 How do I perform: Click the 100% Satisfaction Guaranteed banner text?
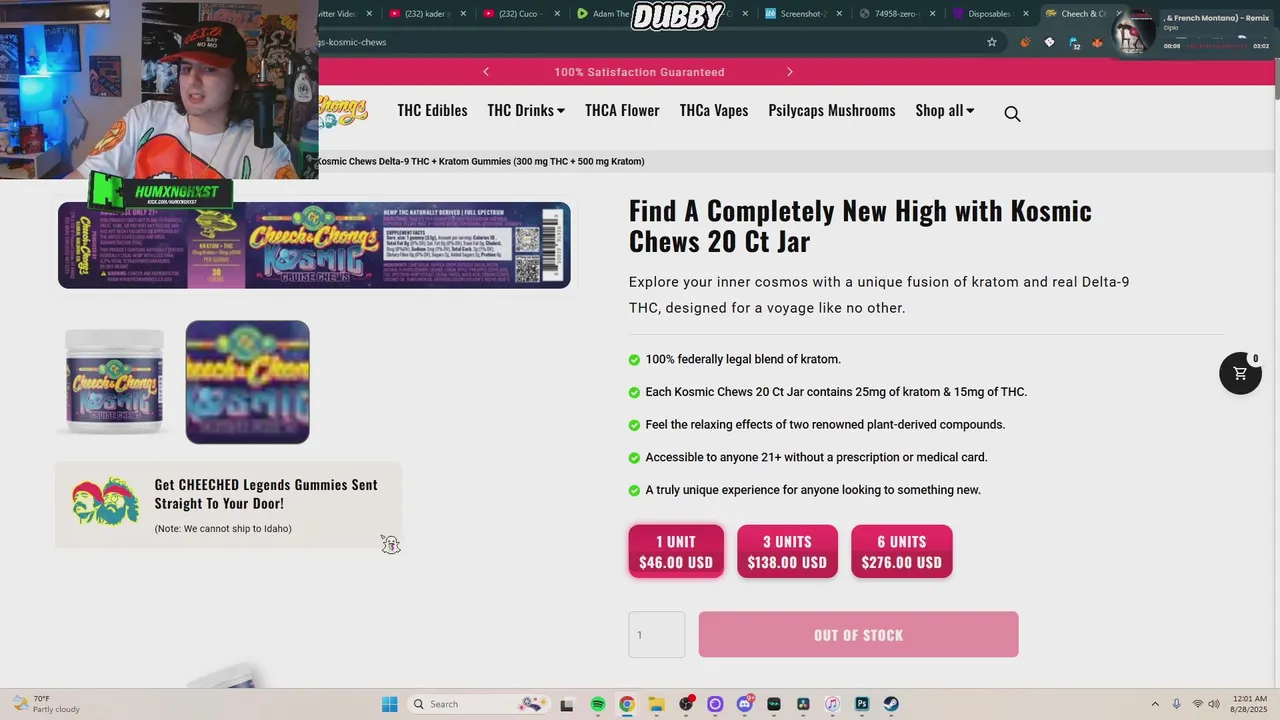pos(639,72)
